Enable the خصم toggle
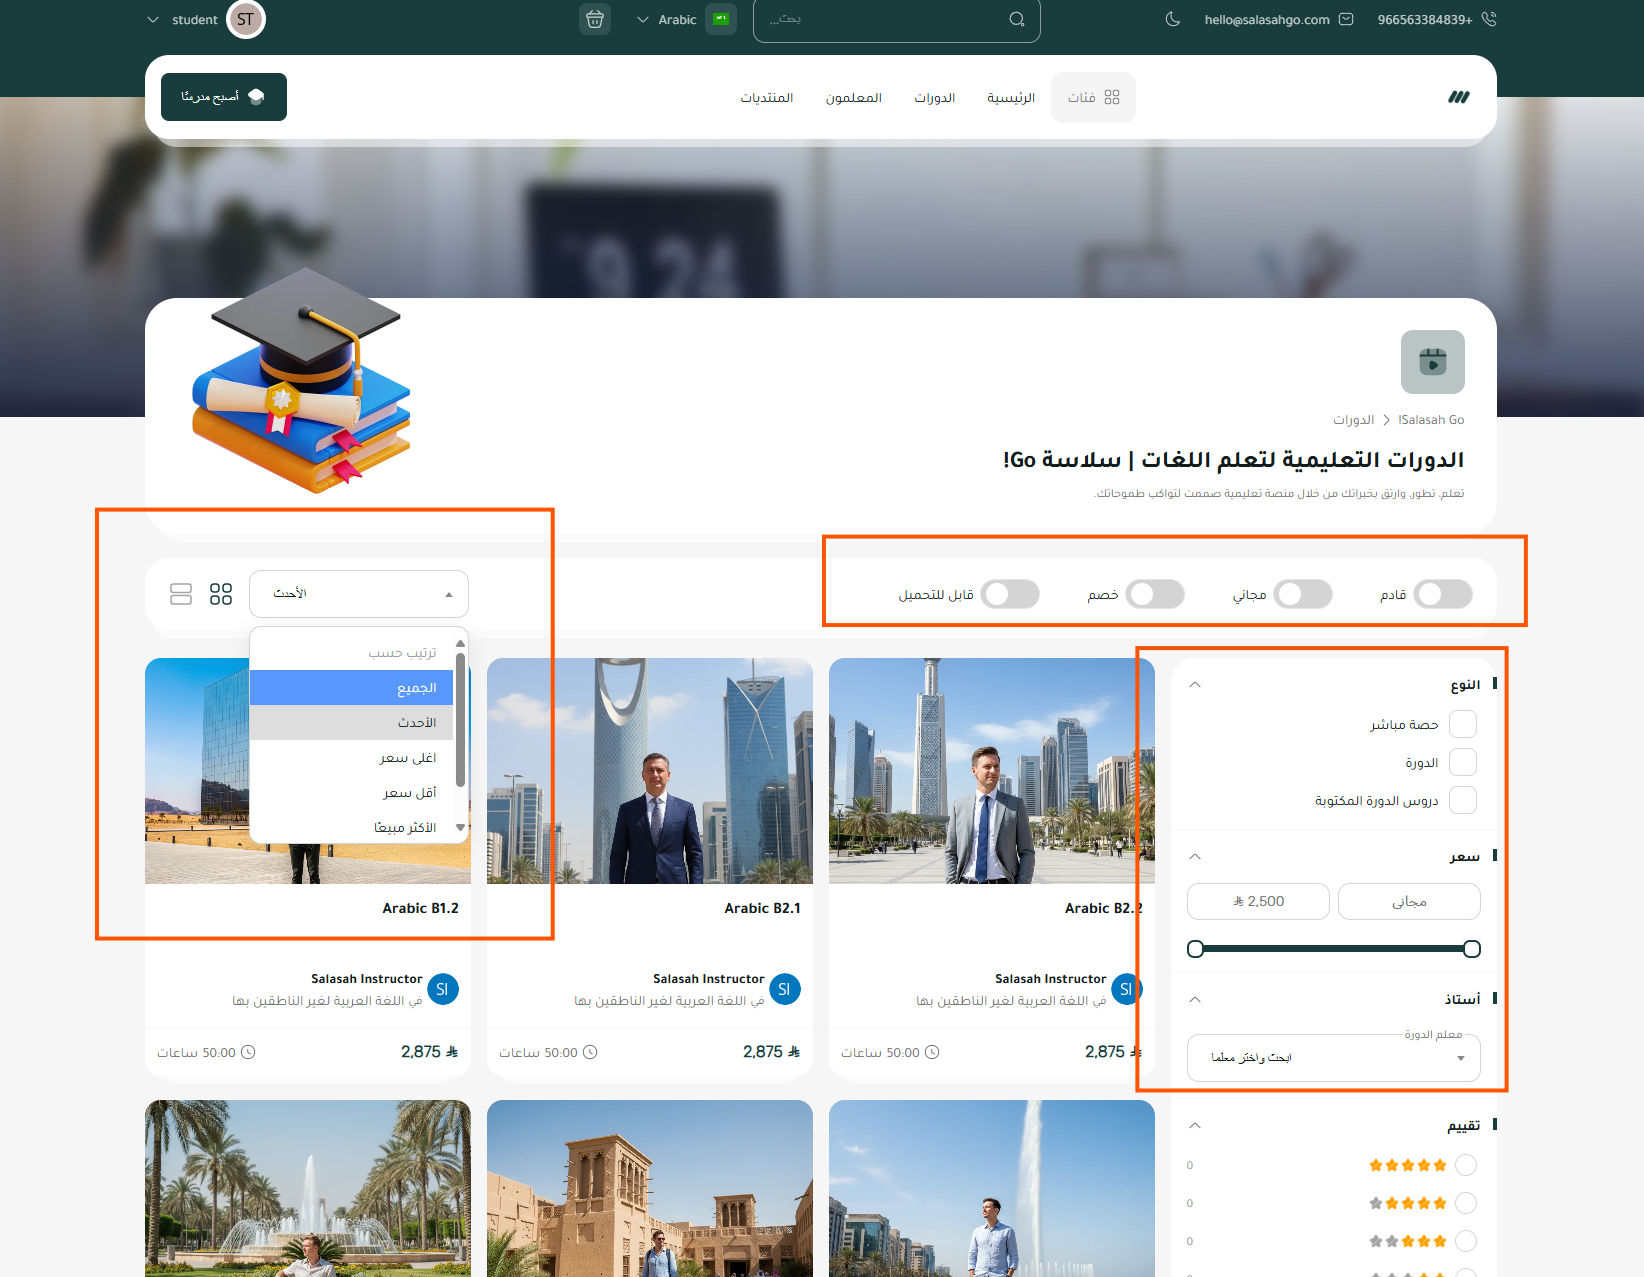Image resolution: width=1644 pixels, height=1277 pixels. 1155,594
